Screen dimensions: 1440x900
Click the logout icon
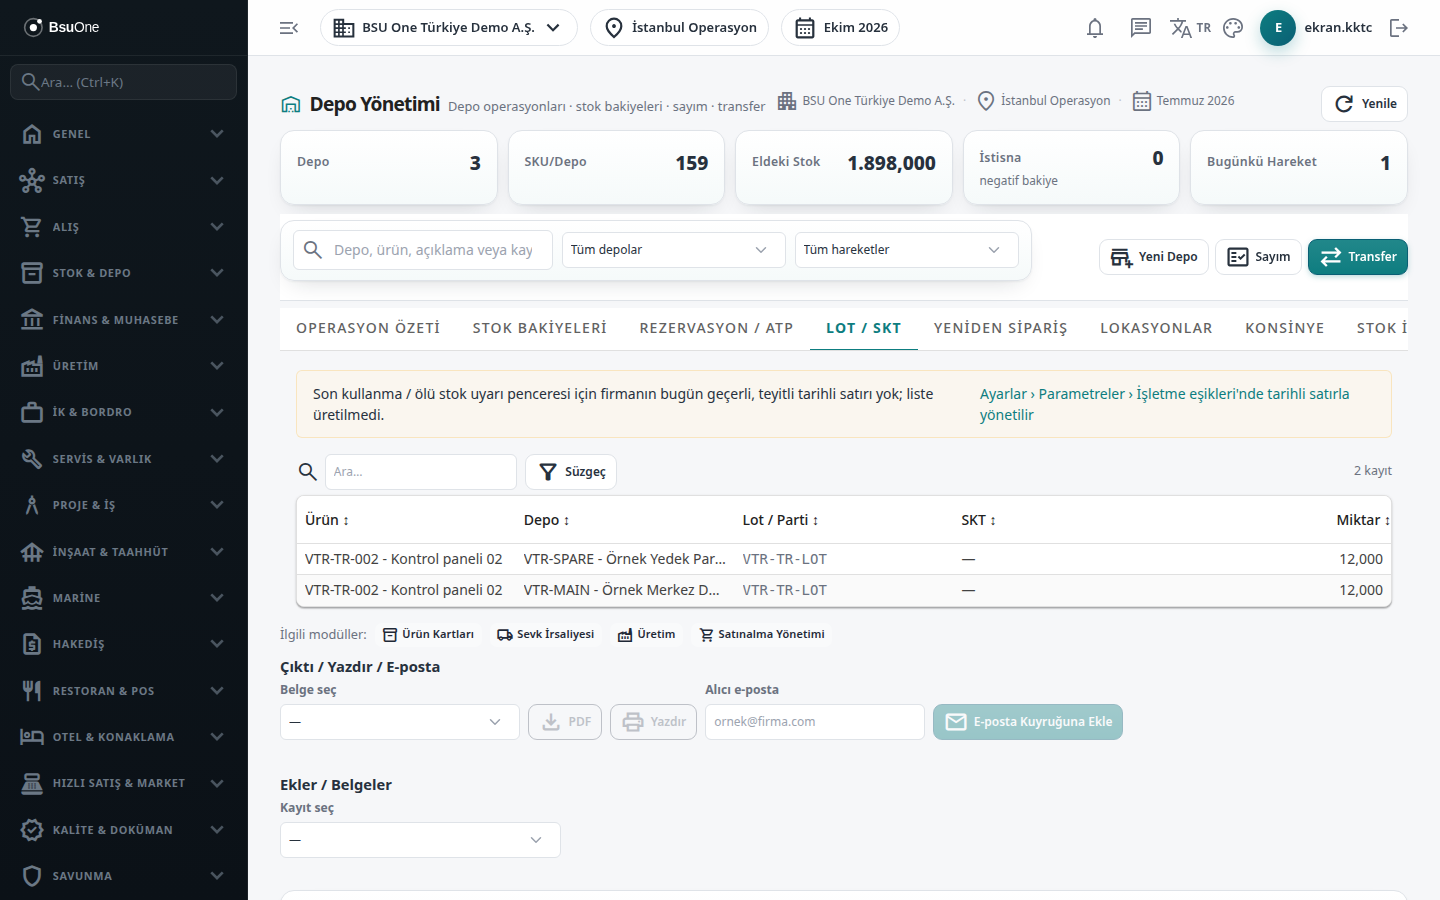(x=1399, y=28)
